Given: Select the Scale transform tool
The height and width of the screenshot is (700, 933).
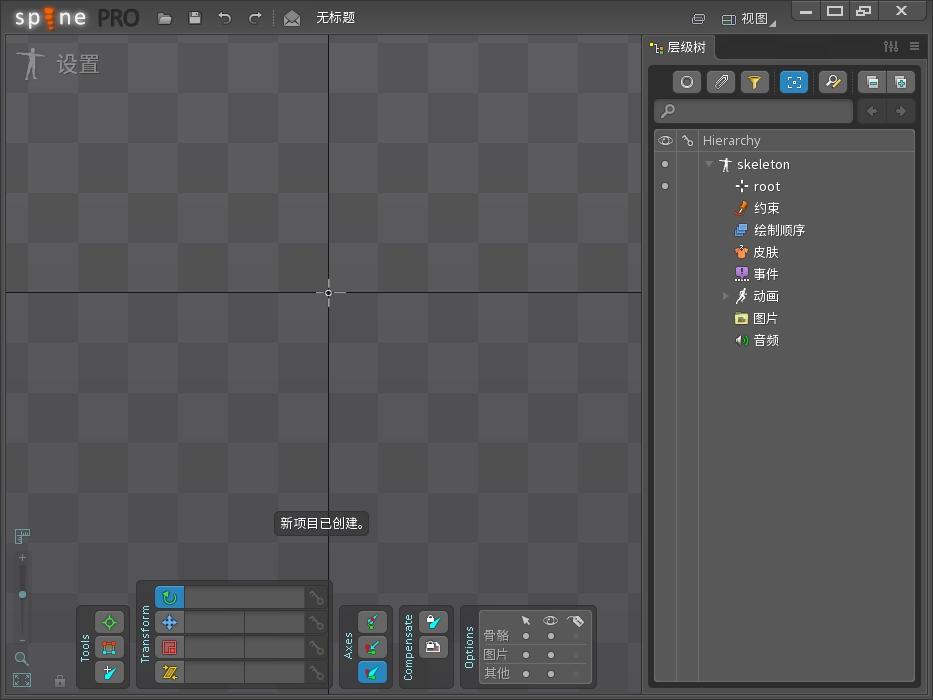Looking at the screenshot, I should [x=169, y=647].
